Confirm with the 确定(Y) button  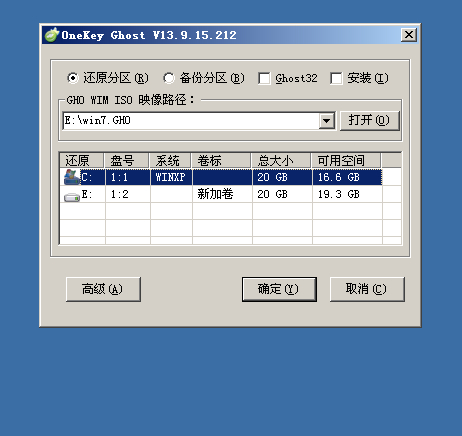click(x=279, y=289)
